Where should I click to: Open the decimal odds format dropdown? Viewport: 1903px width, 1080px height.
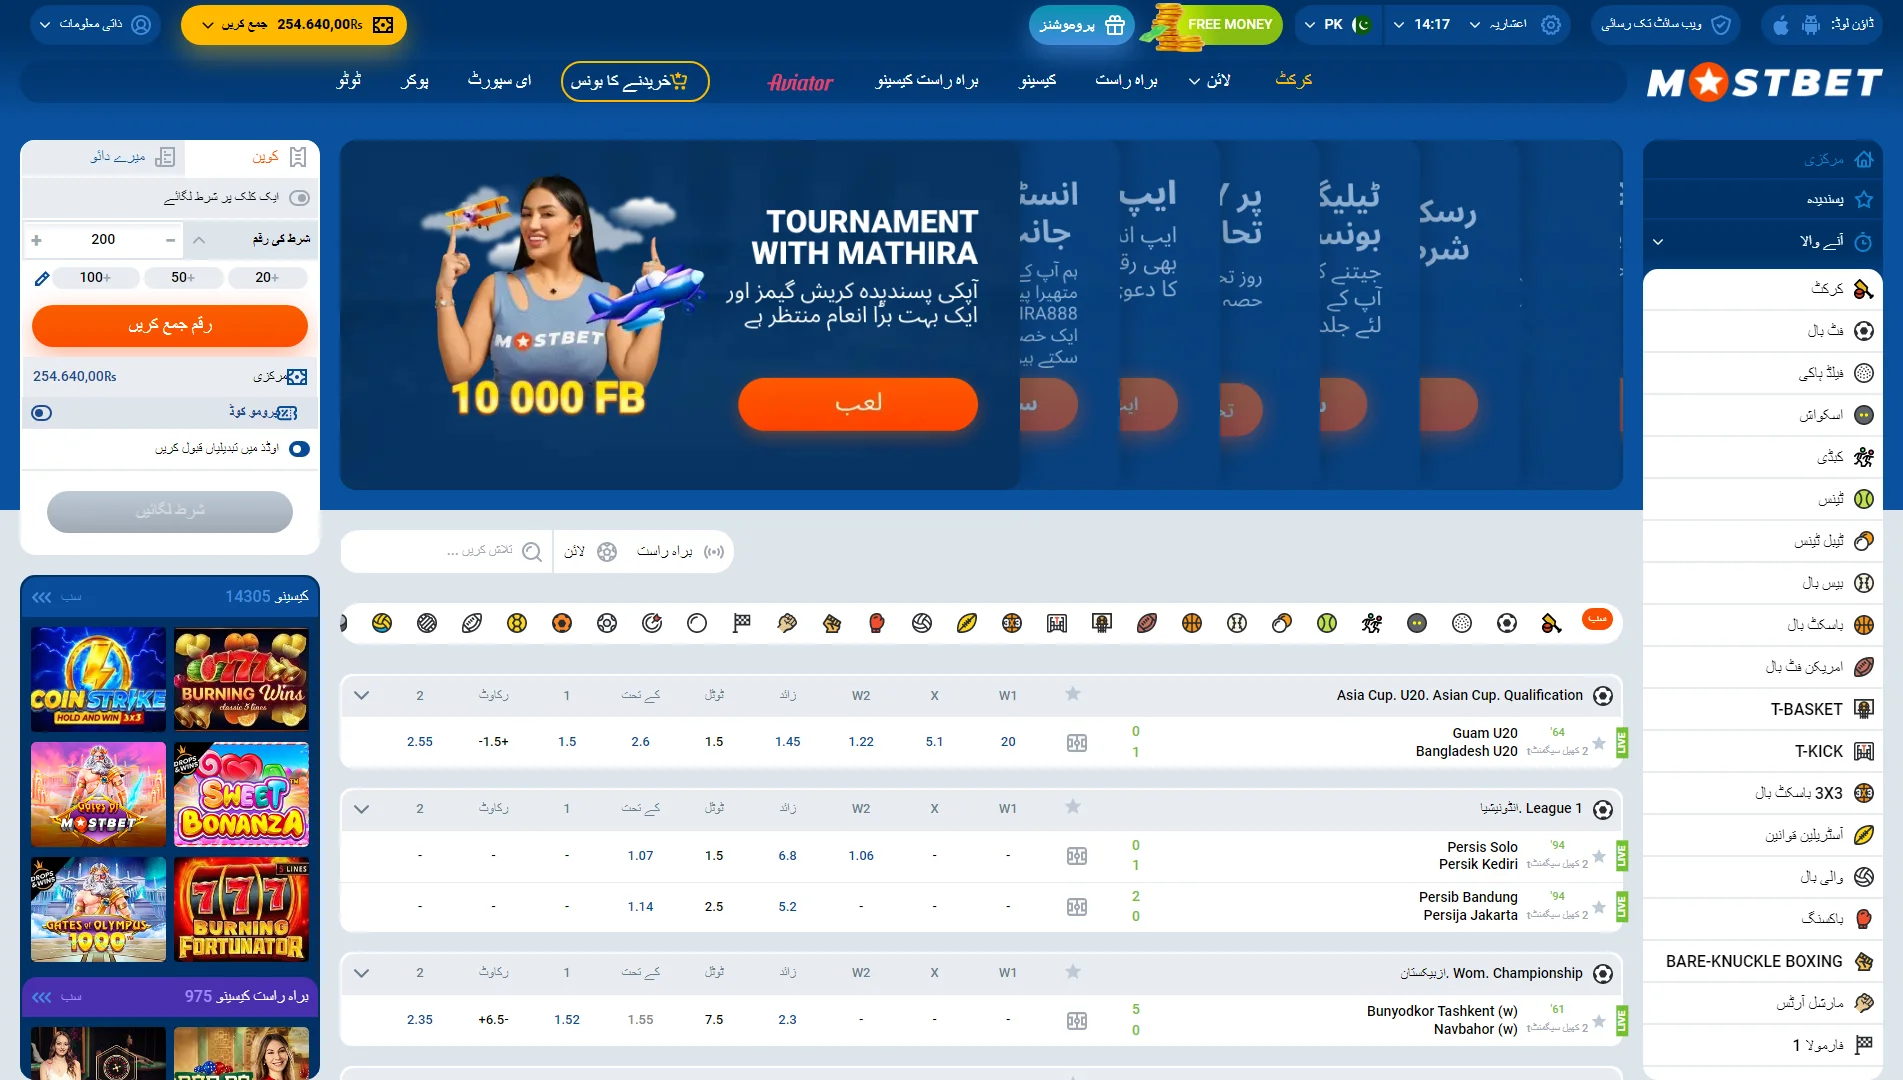(x=1497, y=25)
